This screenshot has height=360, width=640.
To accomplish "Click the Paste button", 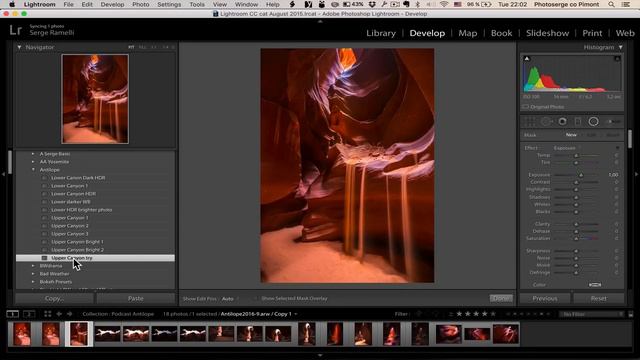I will (x=136, y=298).
